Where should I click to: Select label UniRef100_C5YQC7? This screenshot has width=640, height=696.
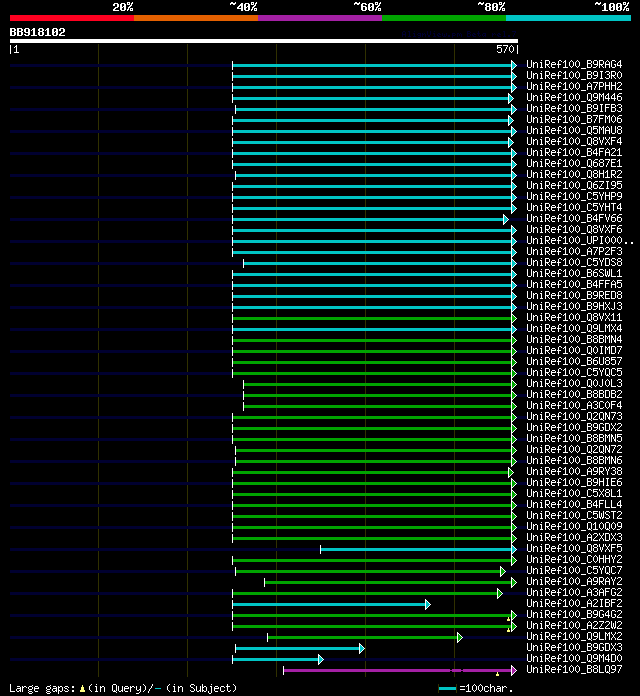[x=574, y=571]
